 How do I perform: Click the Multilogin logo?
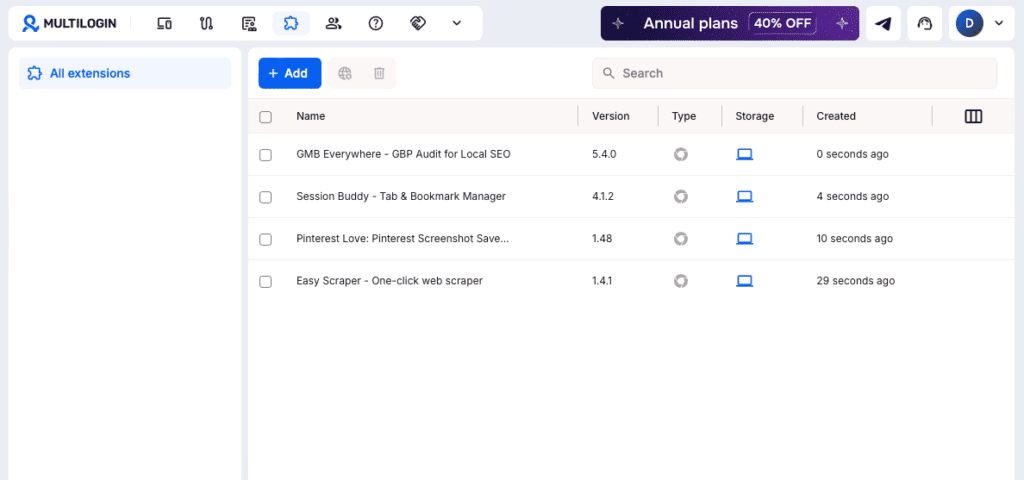point(69,24)
